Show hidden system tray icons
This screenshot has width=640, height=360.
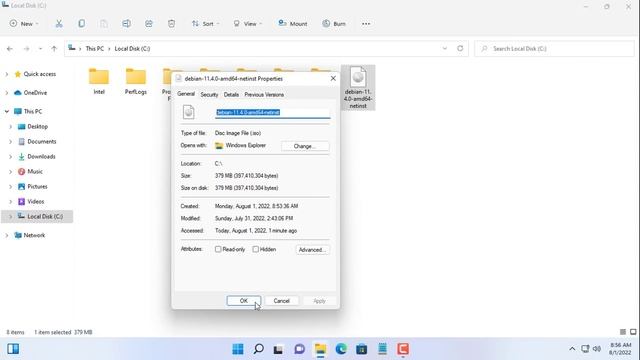(x=572, y=349)
